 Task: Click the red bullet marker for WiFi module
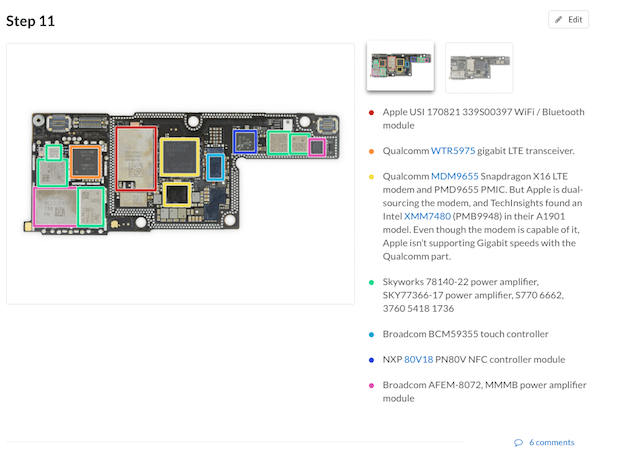[x=371, y=113]
